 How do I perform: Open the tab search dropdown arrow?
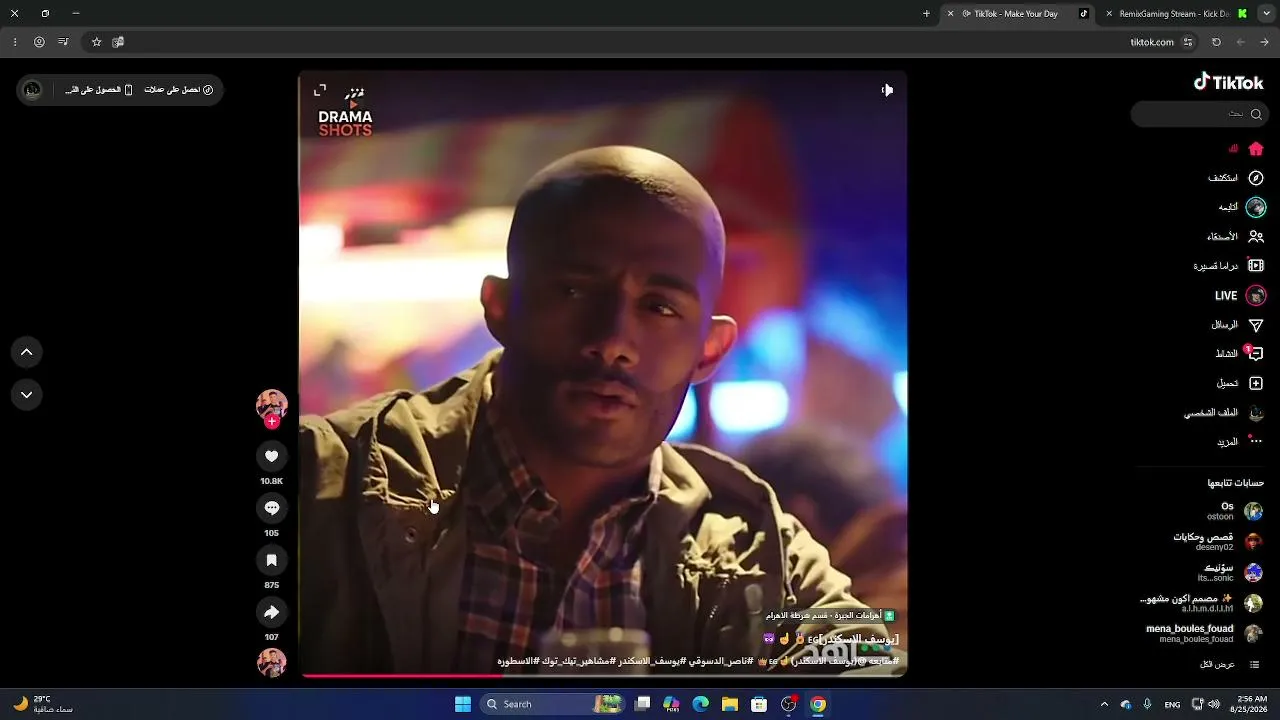coord(1265,14)
